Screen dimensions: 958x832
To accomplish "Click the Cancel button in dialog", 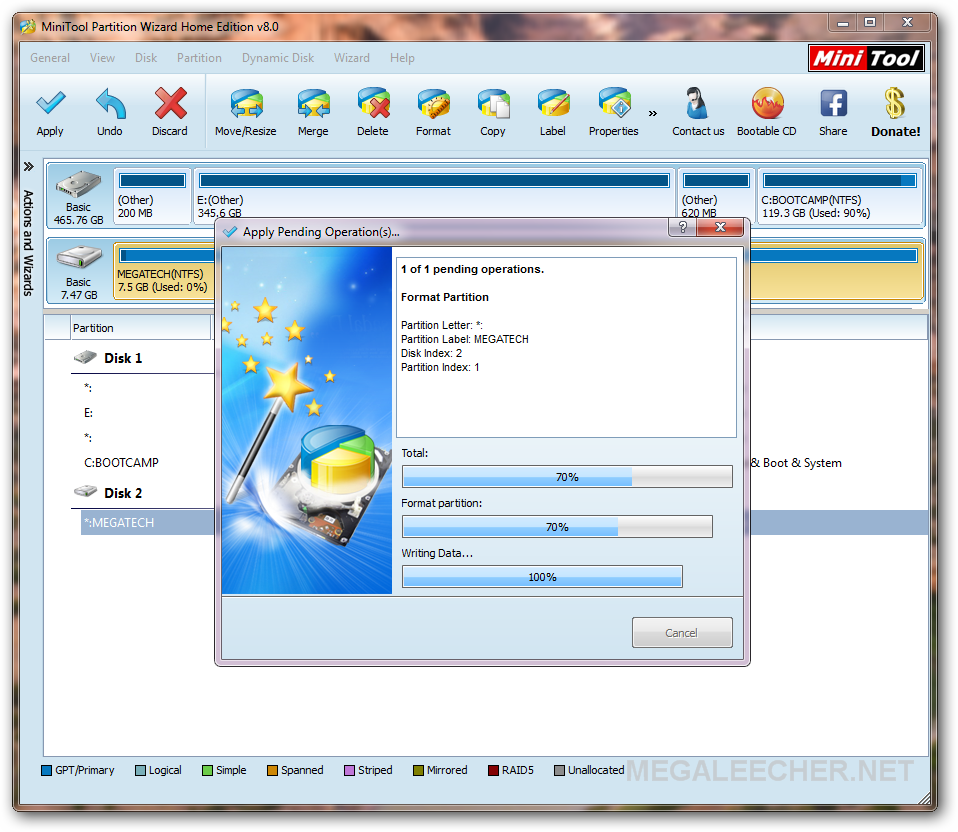I will tap(682, 633).
